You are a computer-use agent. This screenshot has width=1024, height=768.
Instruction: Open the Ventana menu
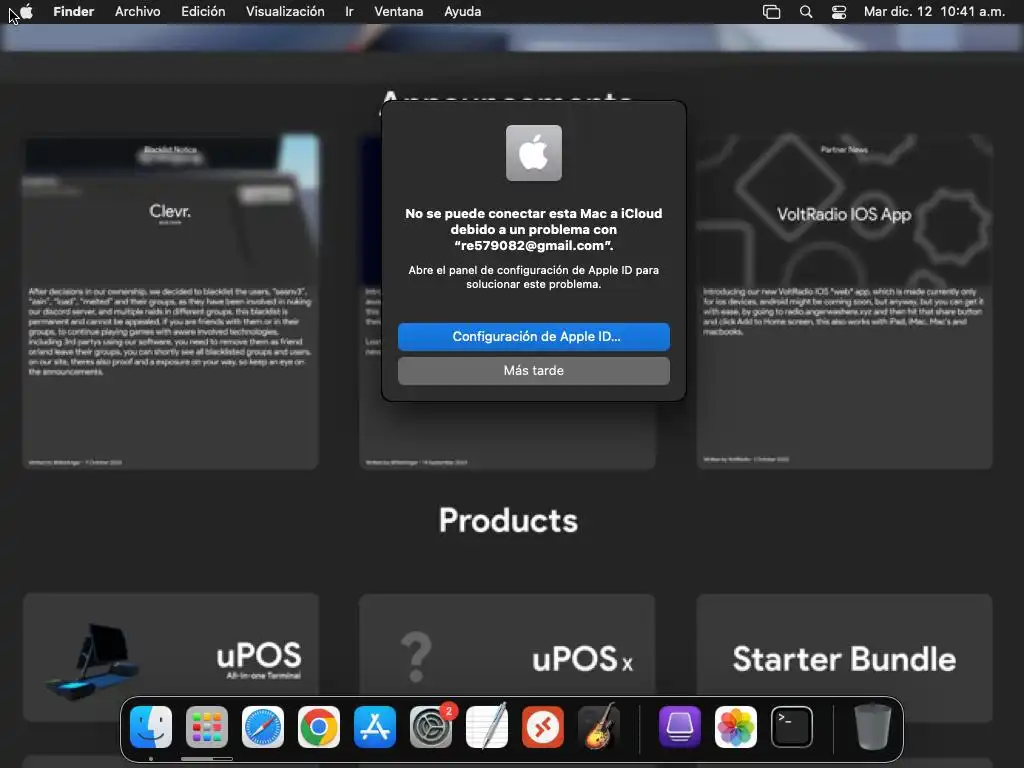(398, 12)
